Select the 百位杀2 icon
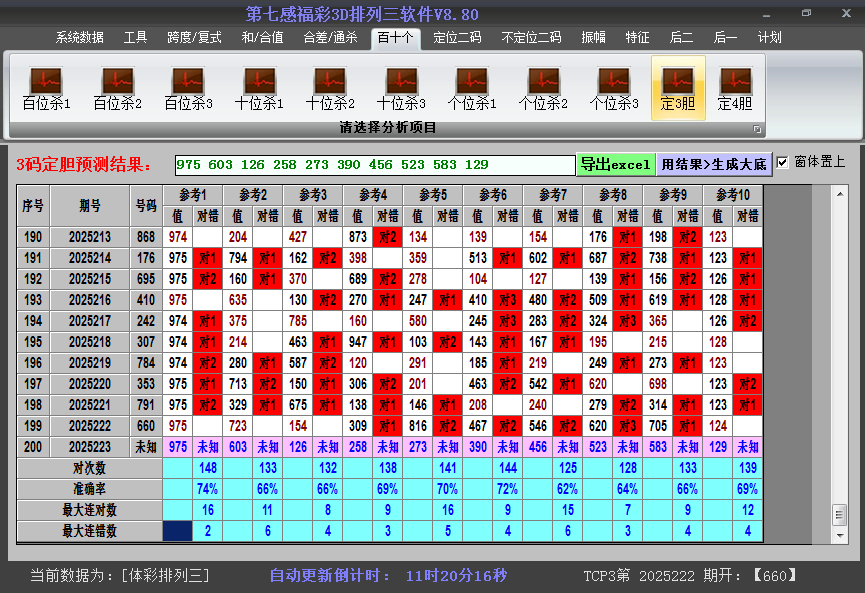Image resolution: width=865 pixels, height=593 pixels. pos(117,88)
